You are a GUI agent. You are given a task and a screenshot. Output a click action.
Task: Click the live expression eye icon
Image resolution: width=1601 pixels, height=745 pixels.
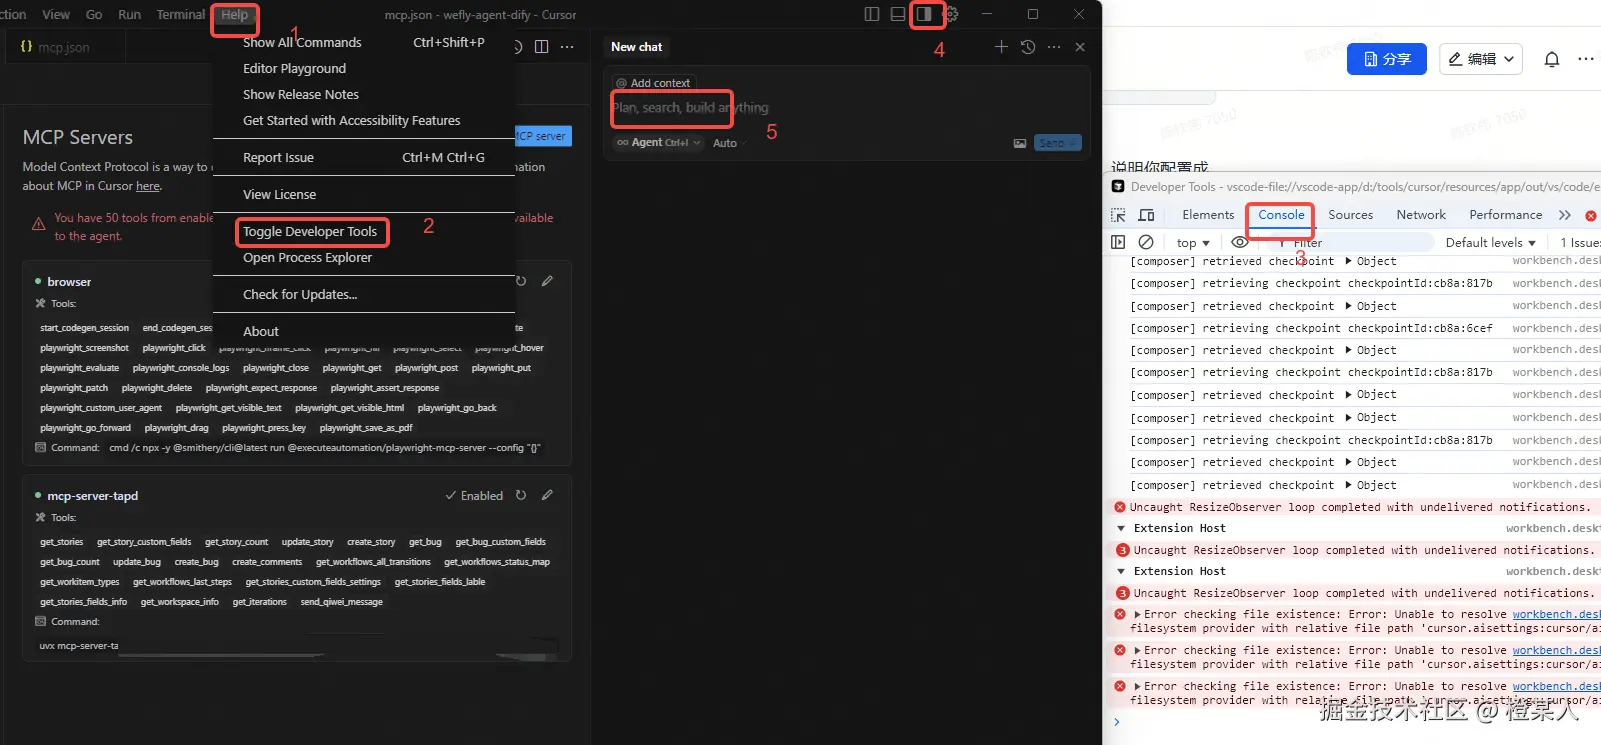(x=1240, y=242)
